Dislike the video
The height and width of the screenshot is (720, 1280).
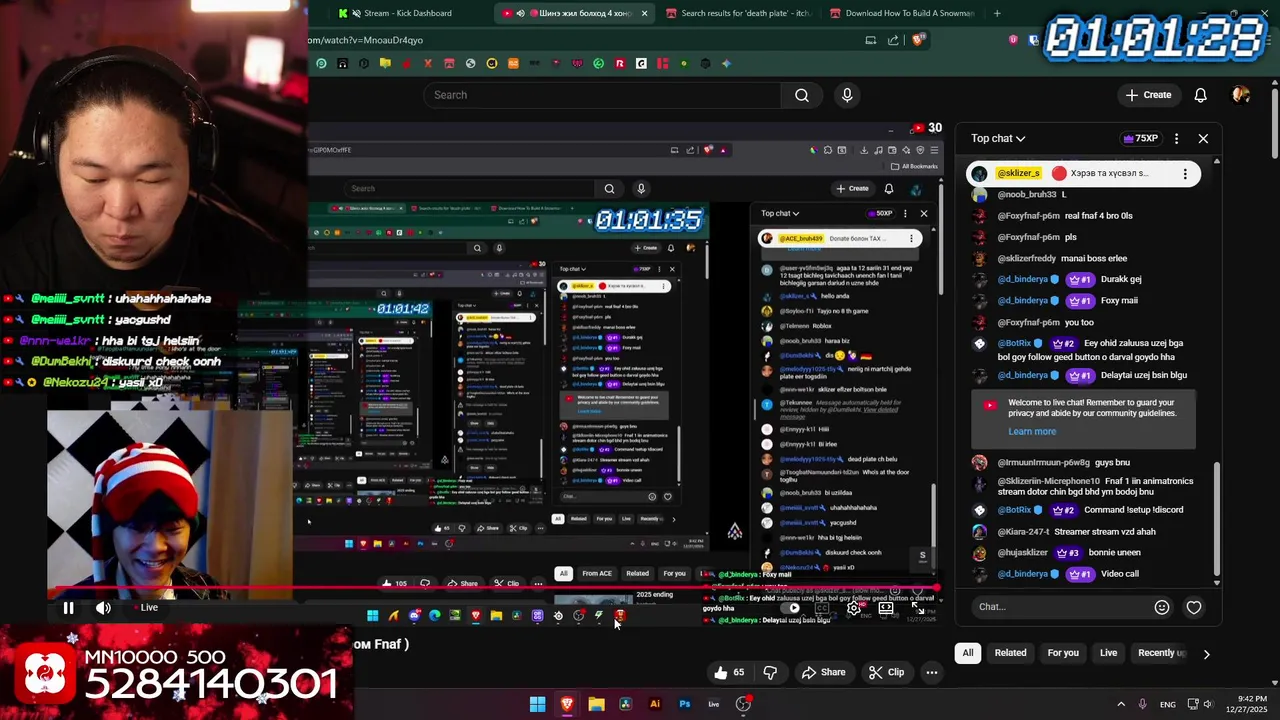pos(770,673)
